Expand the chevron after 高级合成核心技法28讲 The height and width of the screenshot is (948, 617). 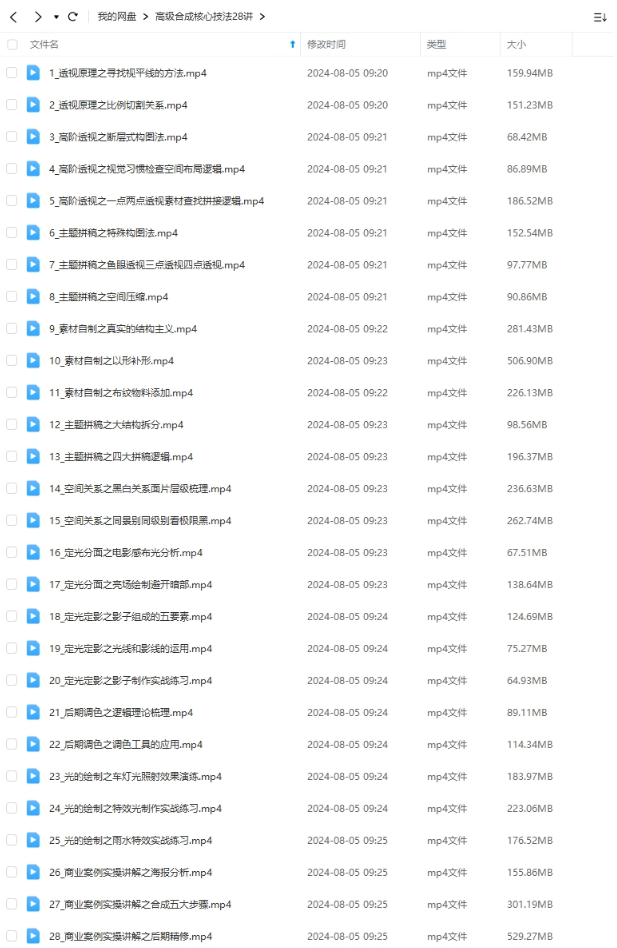(x=262, y=17)
